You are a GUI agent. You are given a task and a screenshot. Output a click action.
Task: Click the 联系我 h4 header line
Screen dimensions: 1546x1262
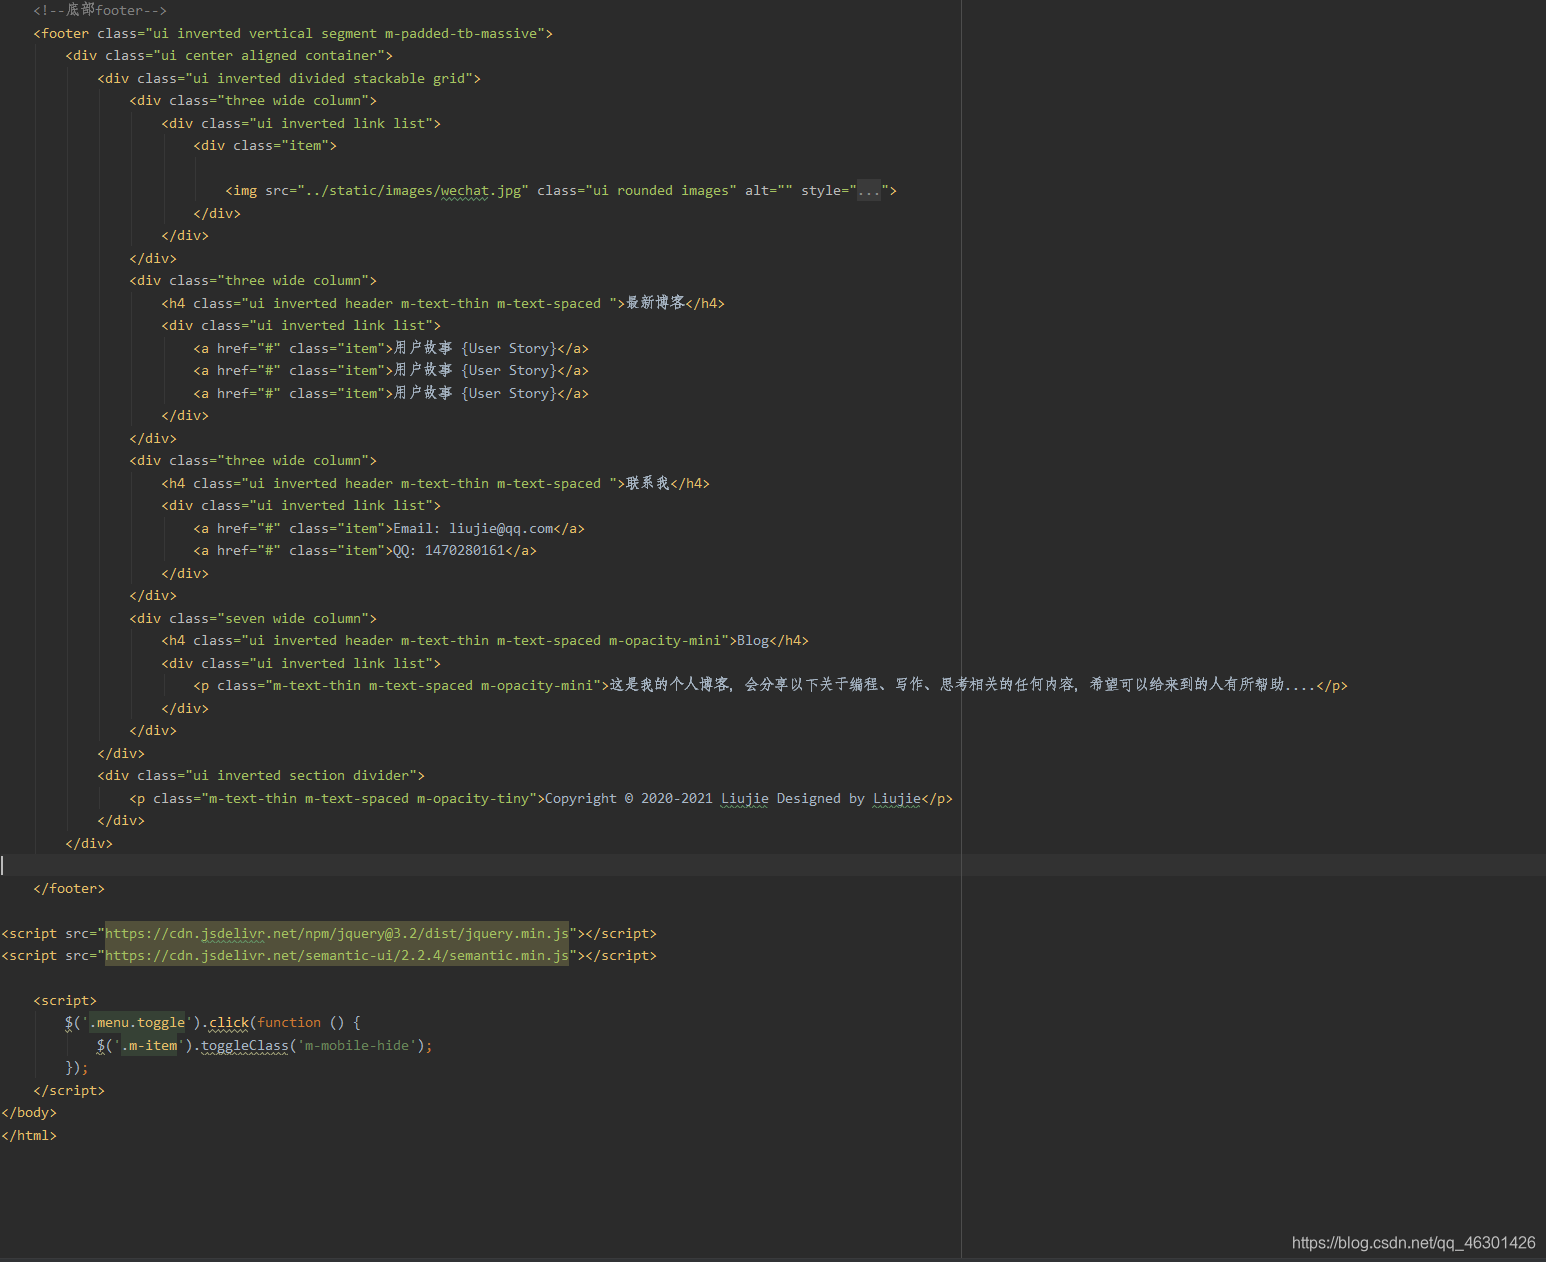(x=435, y=483)
